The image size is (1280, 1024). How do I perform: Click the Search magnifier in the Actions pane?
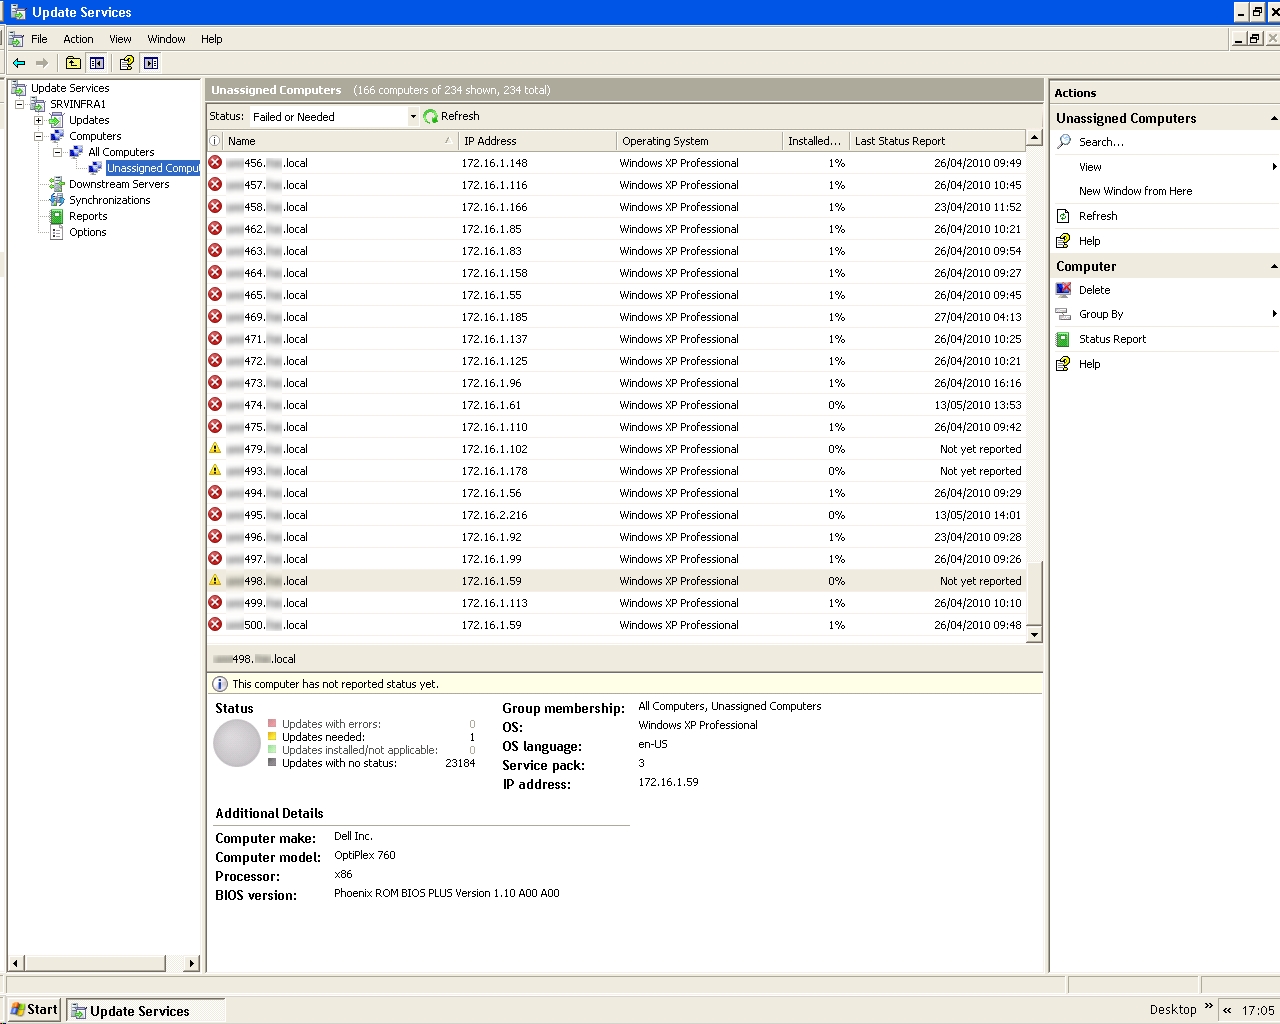(1063, 141)
